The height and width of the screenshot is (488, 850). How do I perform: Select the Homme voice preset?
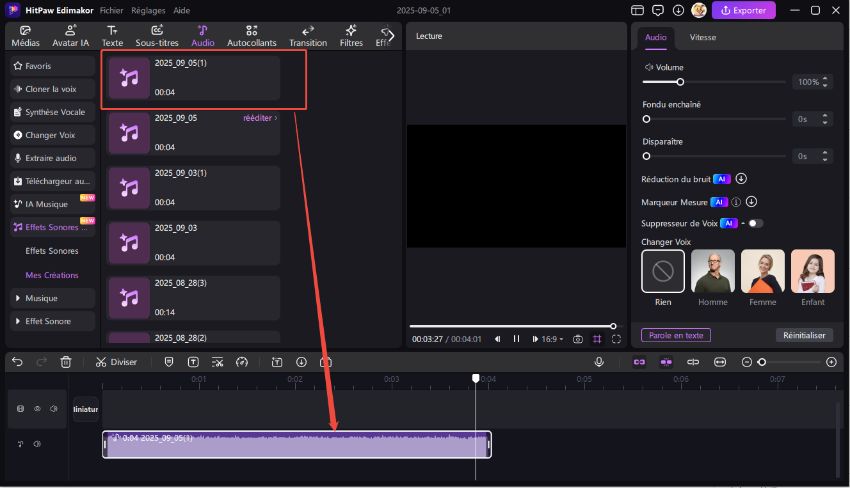[713, 271]
